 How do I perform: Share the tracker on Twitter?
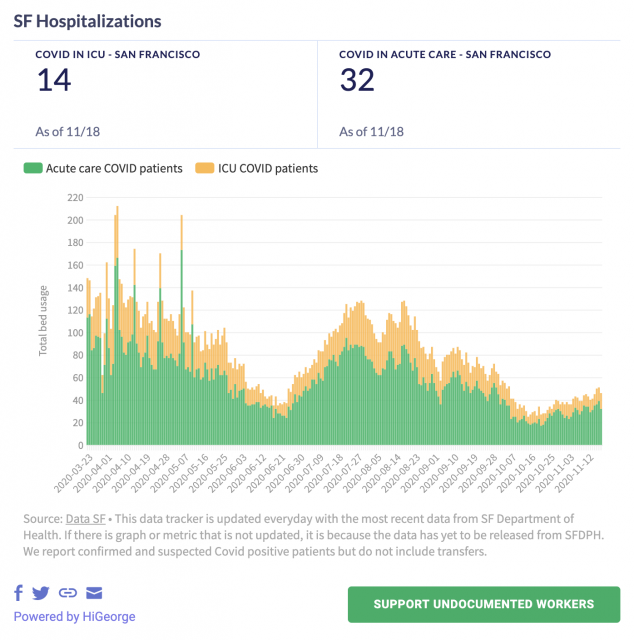41,593
